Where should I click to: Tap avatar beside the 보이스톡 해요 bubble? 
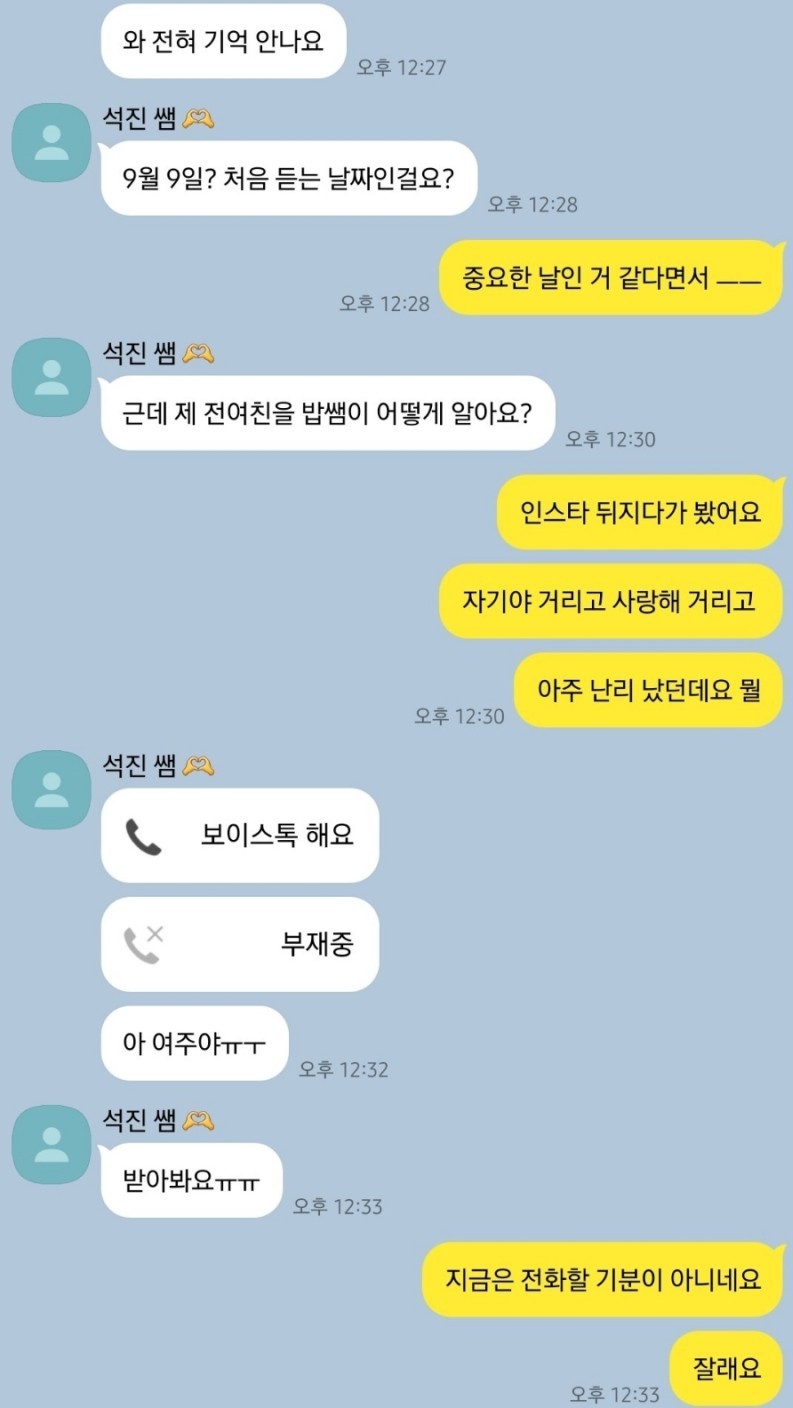pos(51,790)
